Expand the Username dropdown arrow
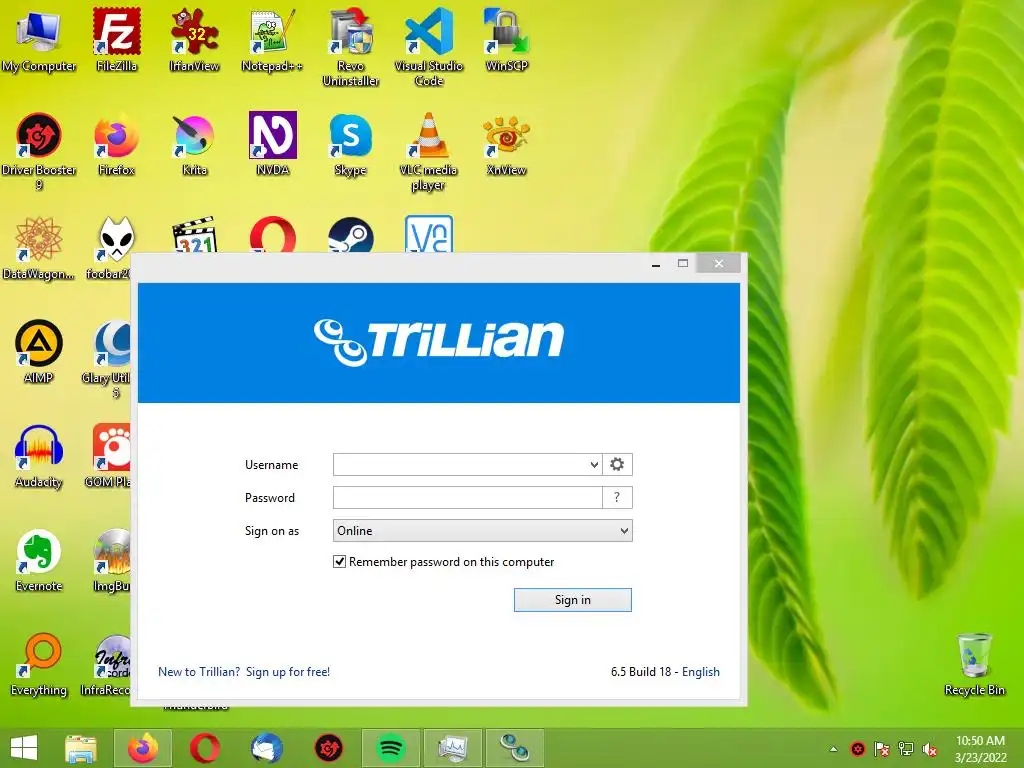 coord(594,464)
